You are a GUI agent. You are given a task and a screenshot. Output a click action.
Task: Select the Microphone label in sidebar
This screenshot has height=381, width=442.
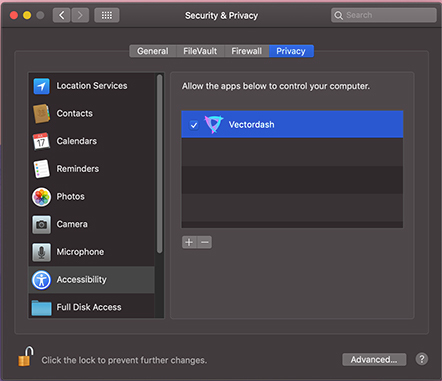(80, 252)
